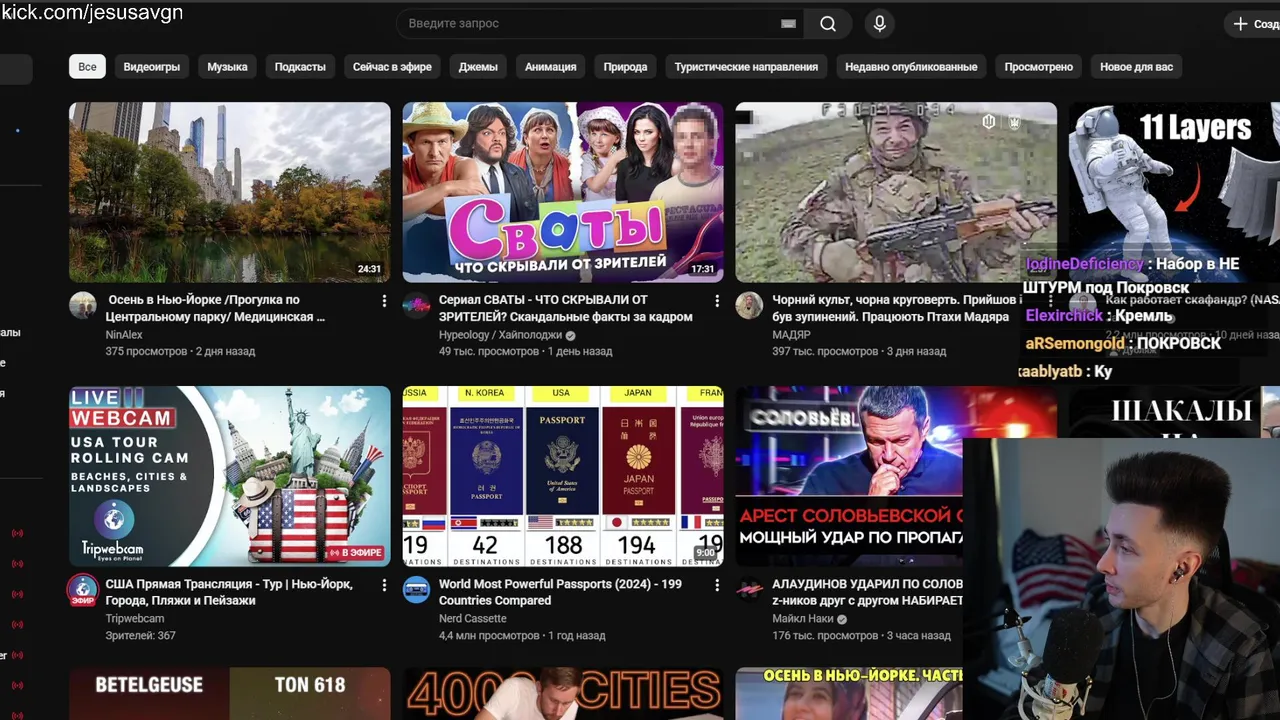
Task: Open title АЛАУДИНОВ УДАРИЛ ПО СОЛОВ
Action: 867,592
